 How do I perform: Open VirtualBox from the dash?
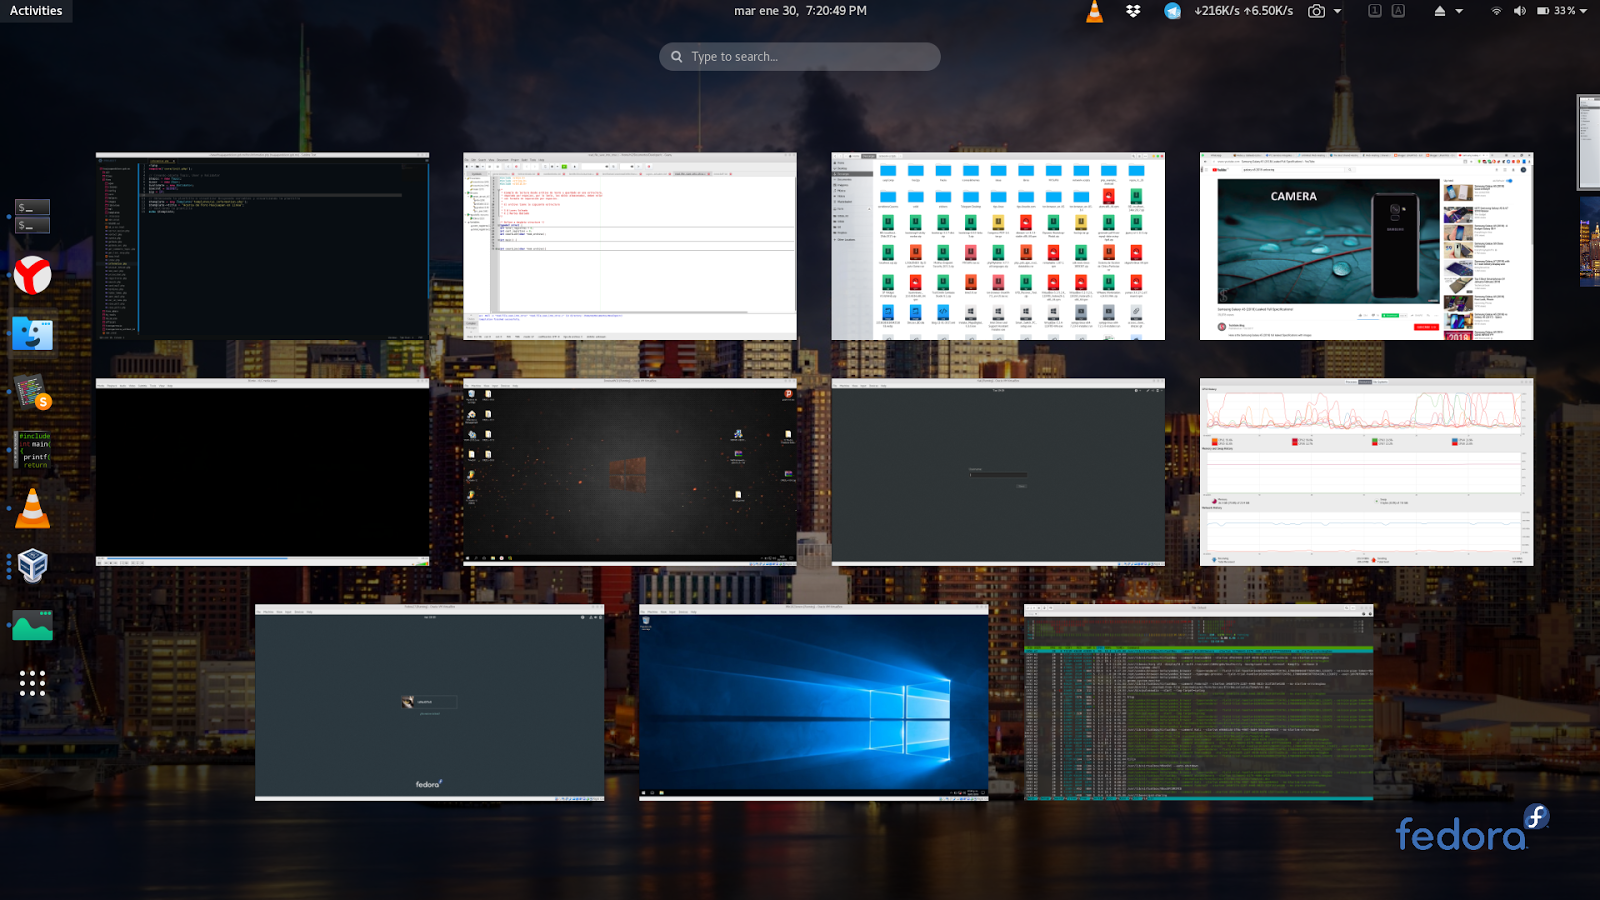[33, 566]
